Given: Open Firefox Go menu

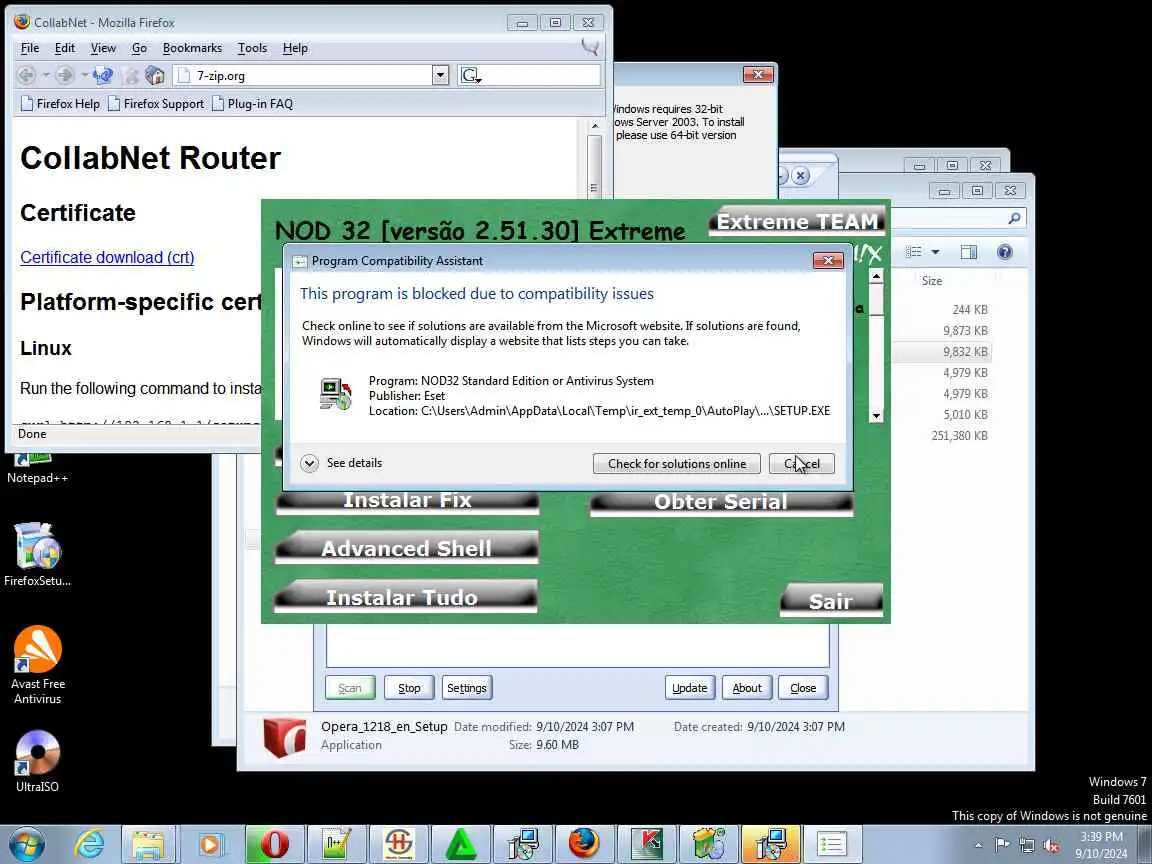Looking at the screenshot, I should point(140,48).
